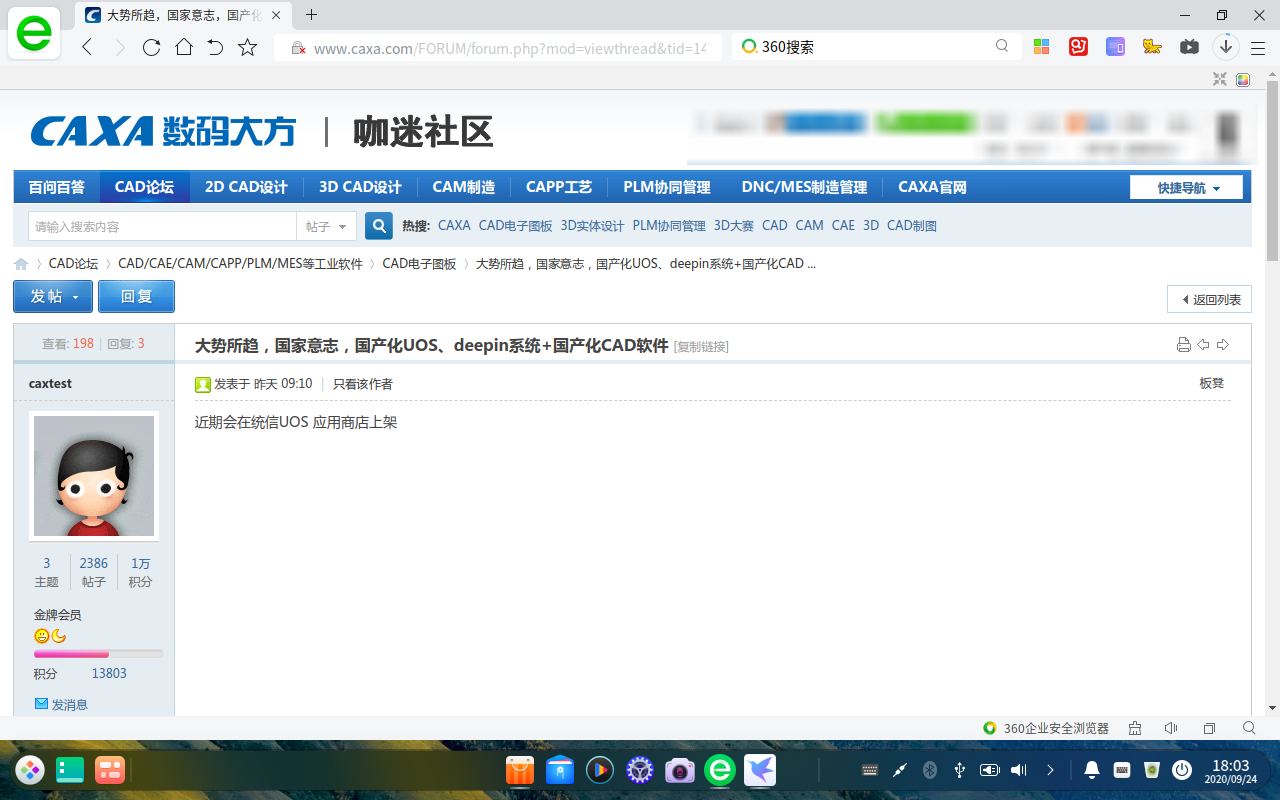Screen dimensions: 1280x800
Task: Open the 发帖 dropdown button
Action: [x=53, y=296]
